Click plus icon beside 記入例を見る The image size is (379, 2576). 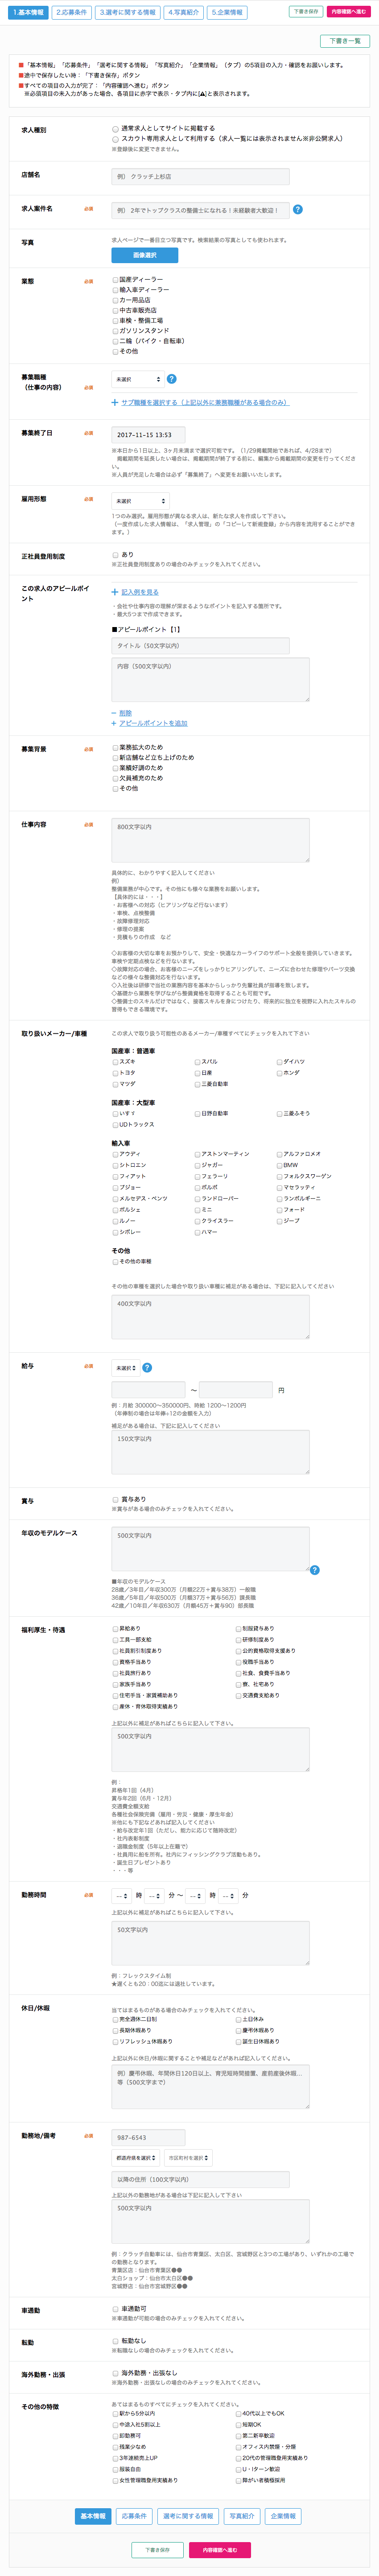(115, 592)
